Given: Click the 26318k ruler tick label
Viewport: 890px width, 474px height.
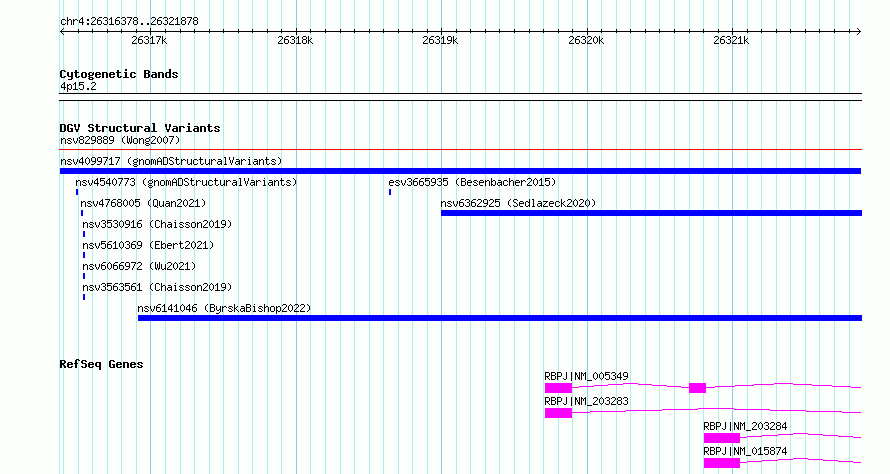Looking at the screenshot, I should pos(295,40).
